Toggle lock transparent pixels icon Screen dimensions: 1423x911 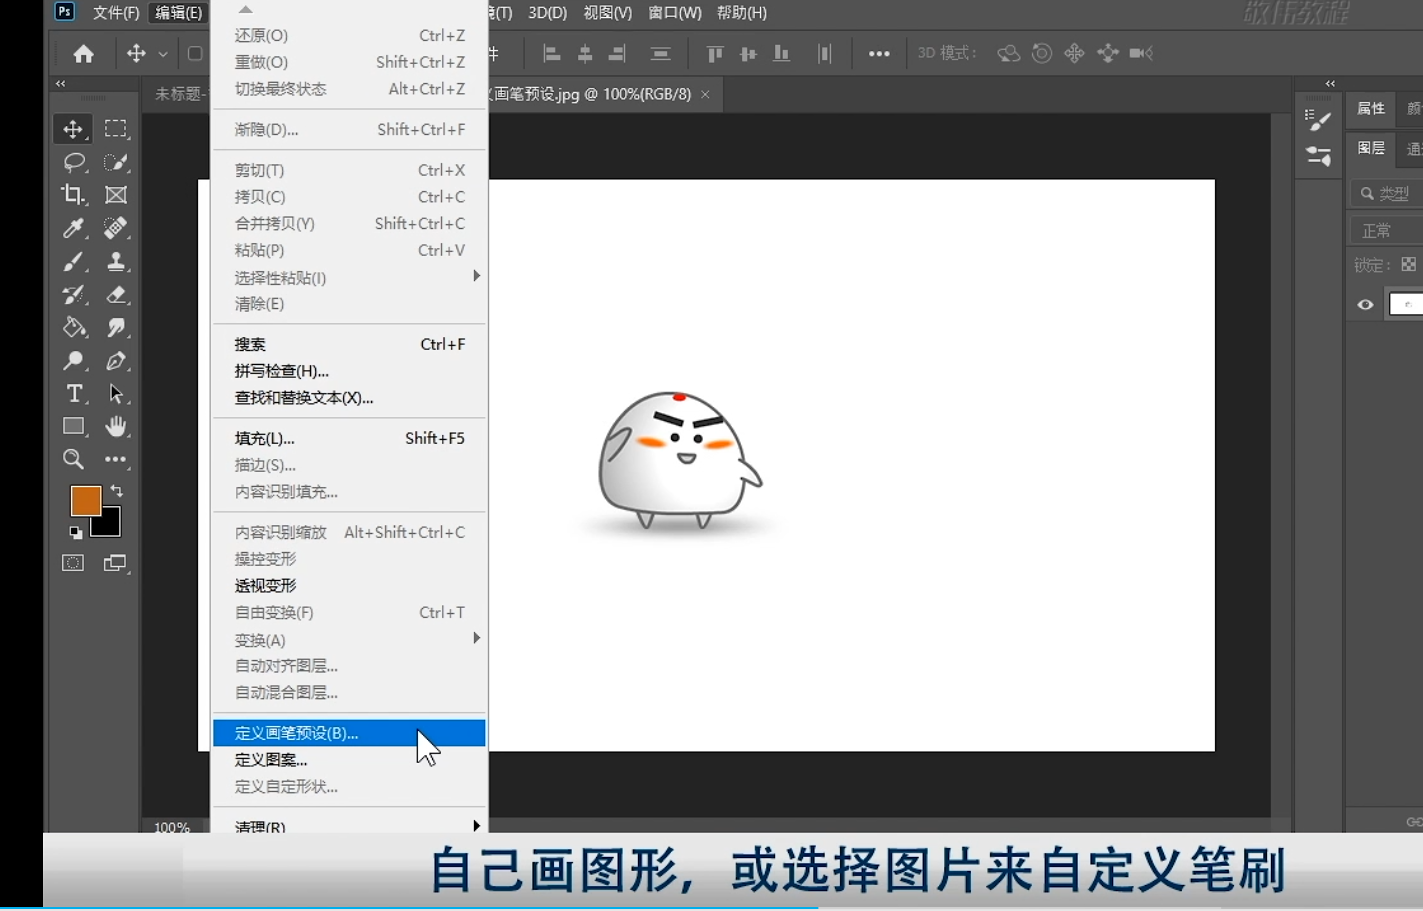point(1408,265)
